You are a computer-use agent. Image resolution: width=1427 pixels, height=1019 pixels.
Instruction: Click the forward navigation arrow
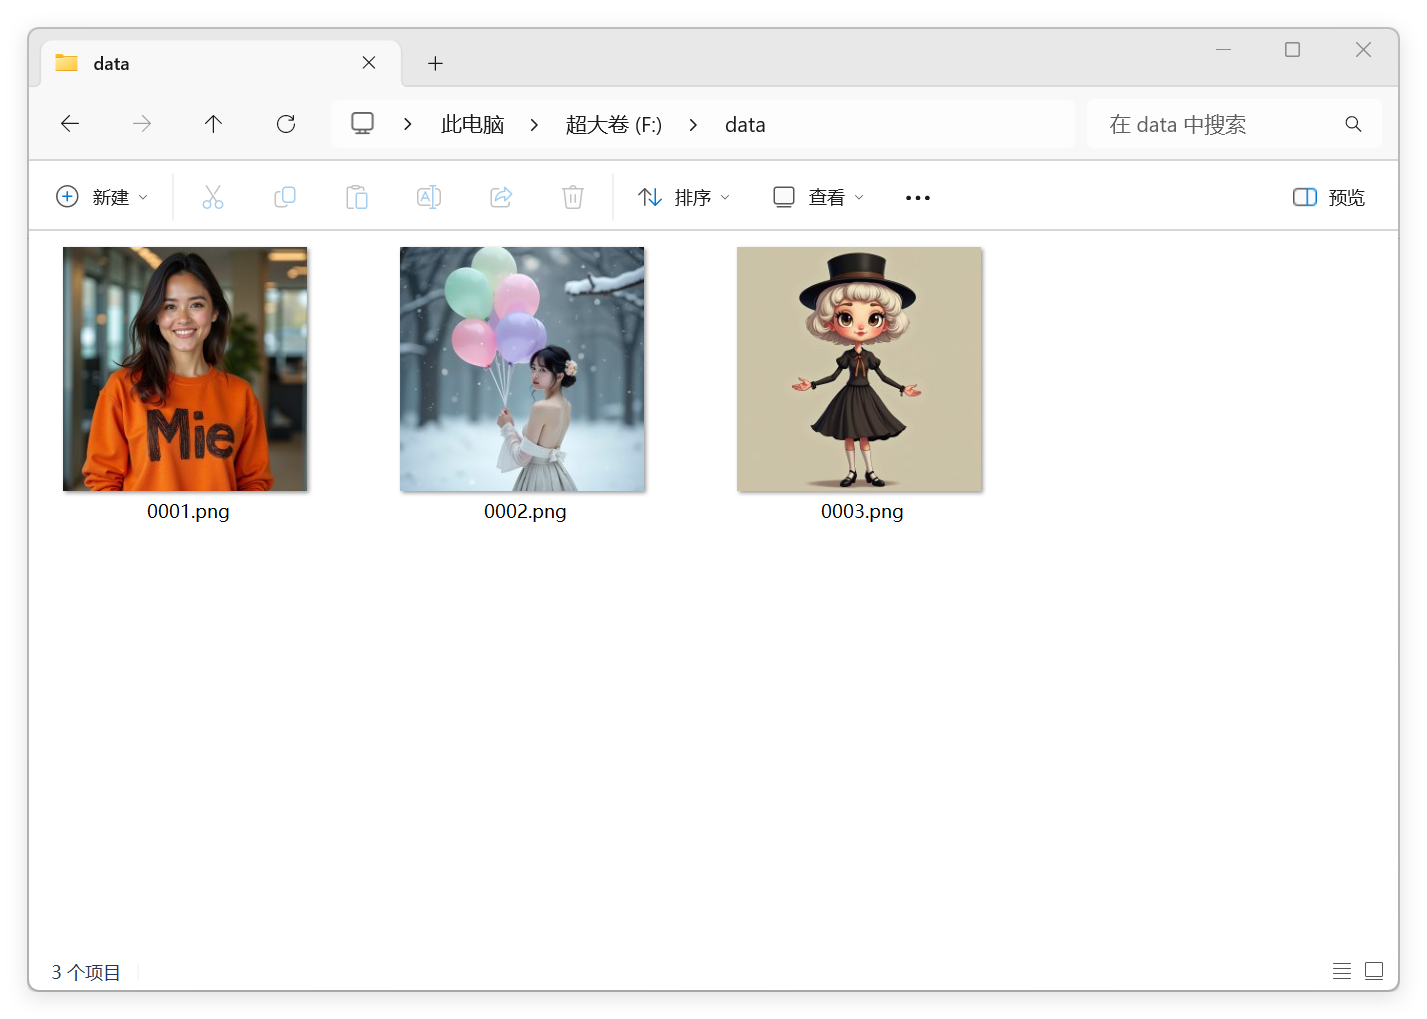pos(142,123)
